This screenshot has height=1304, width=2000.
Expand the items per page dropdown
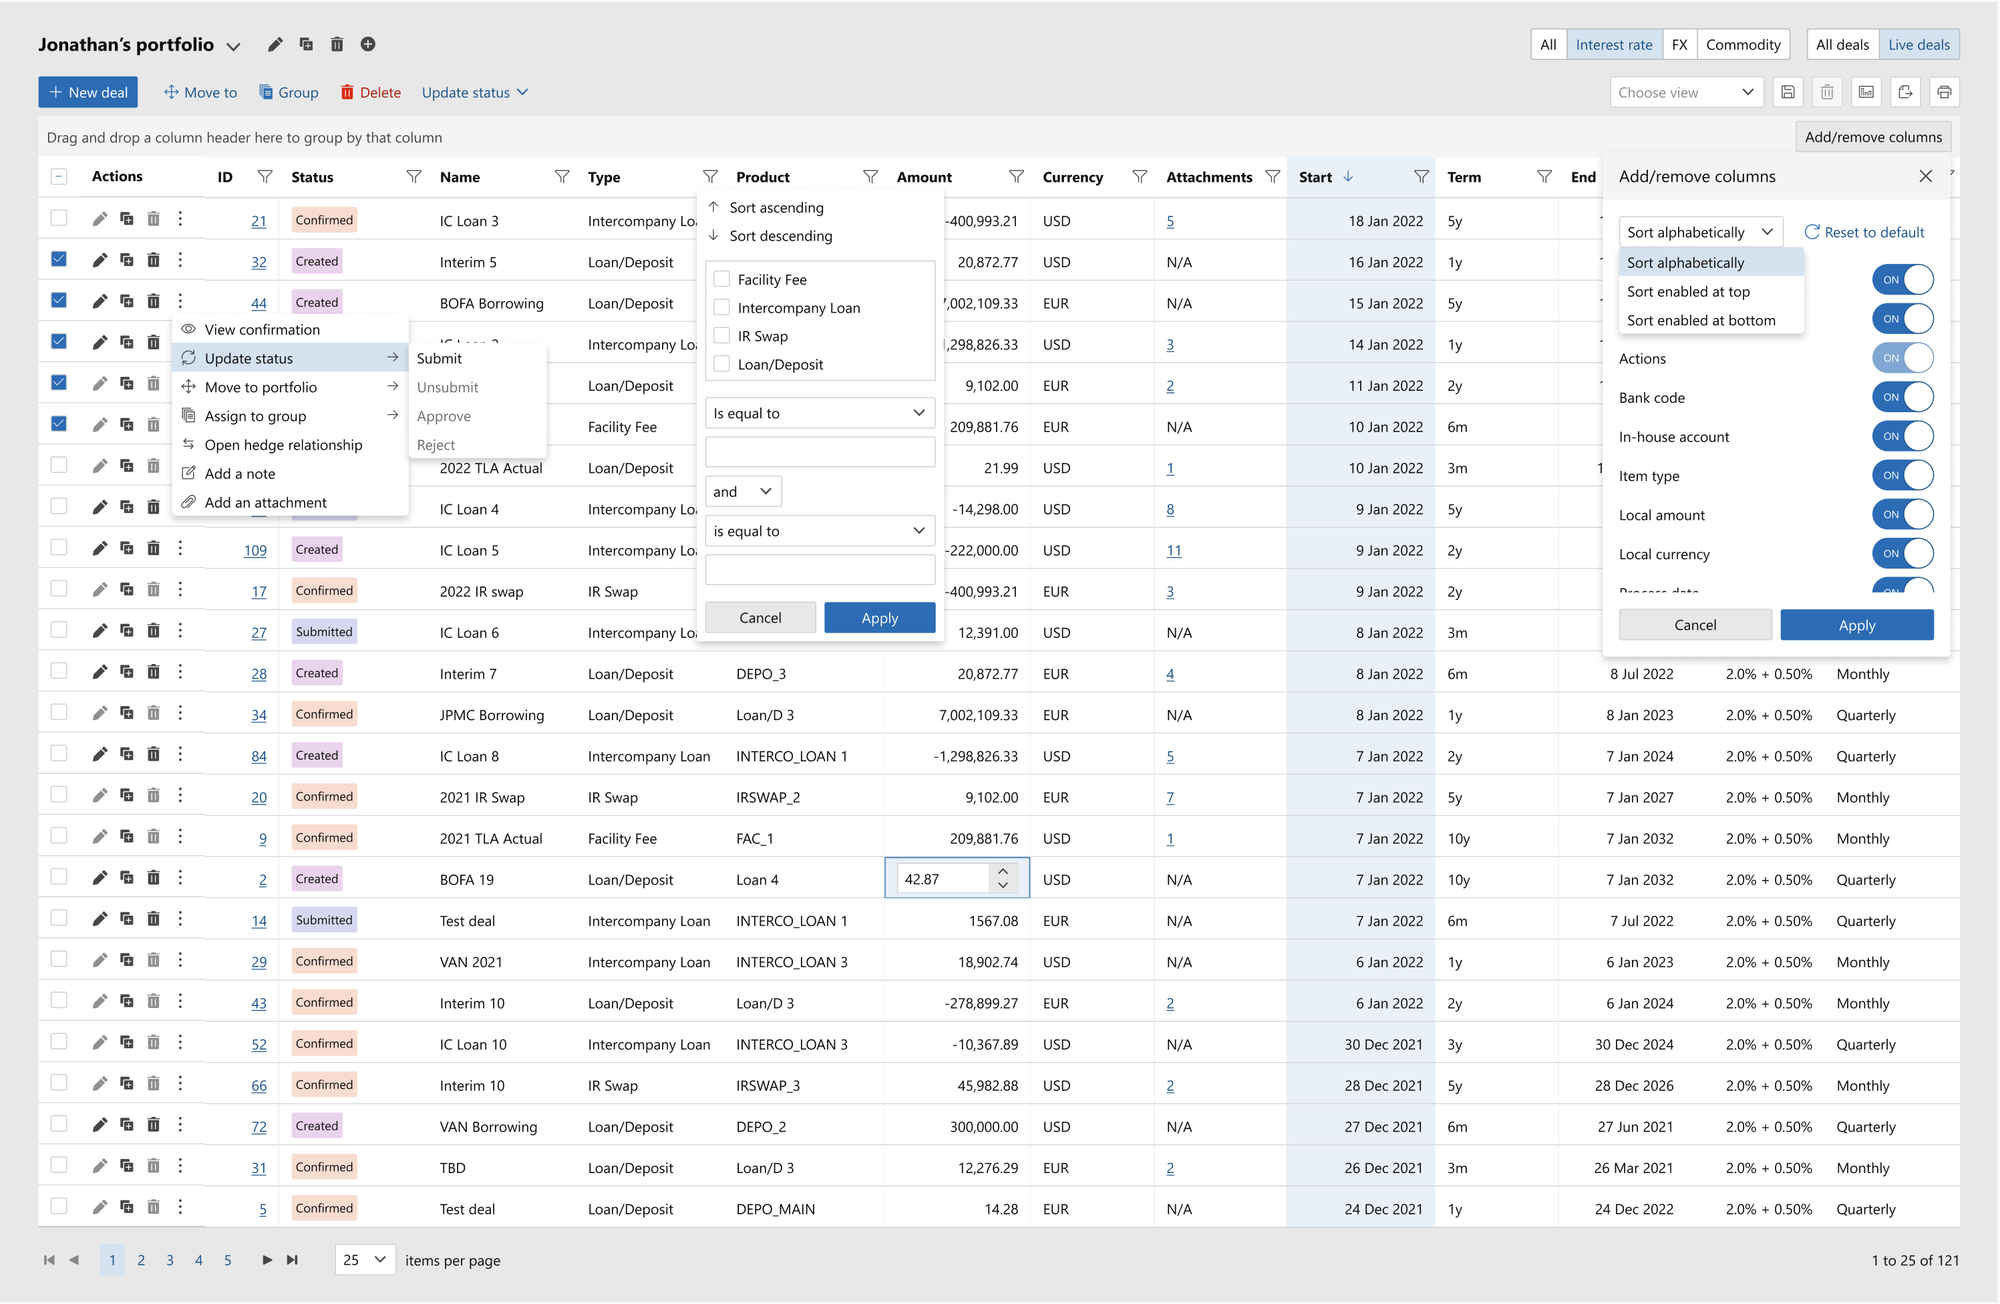coord(364,1260)
